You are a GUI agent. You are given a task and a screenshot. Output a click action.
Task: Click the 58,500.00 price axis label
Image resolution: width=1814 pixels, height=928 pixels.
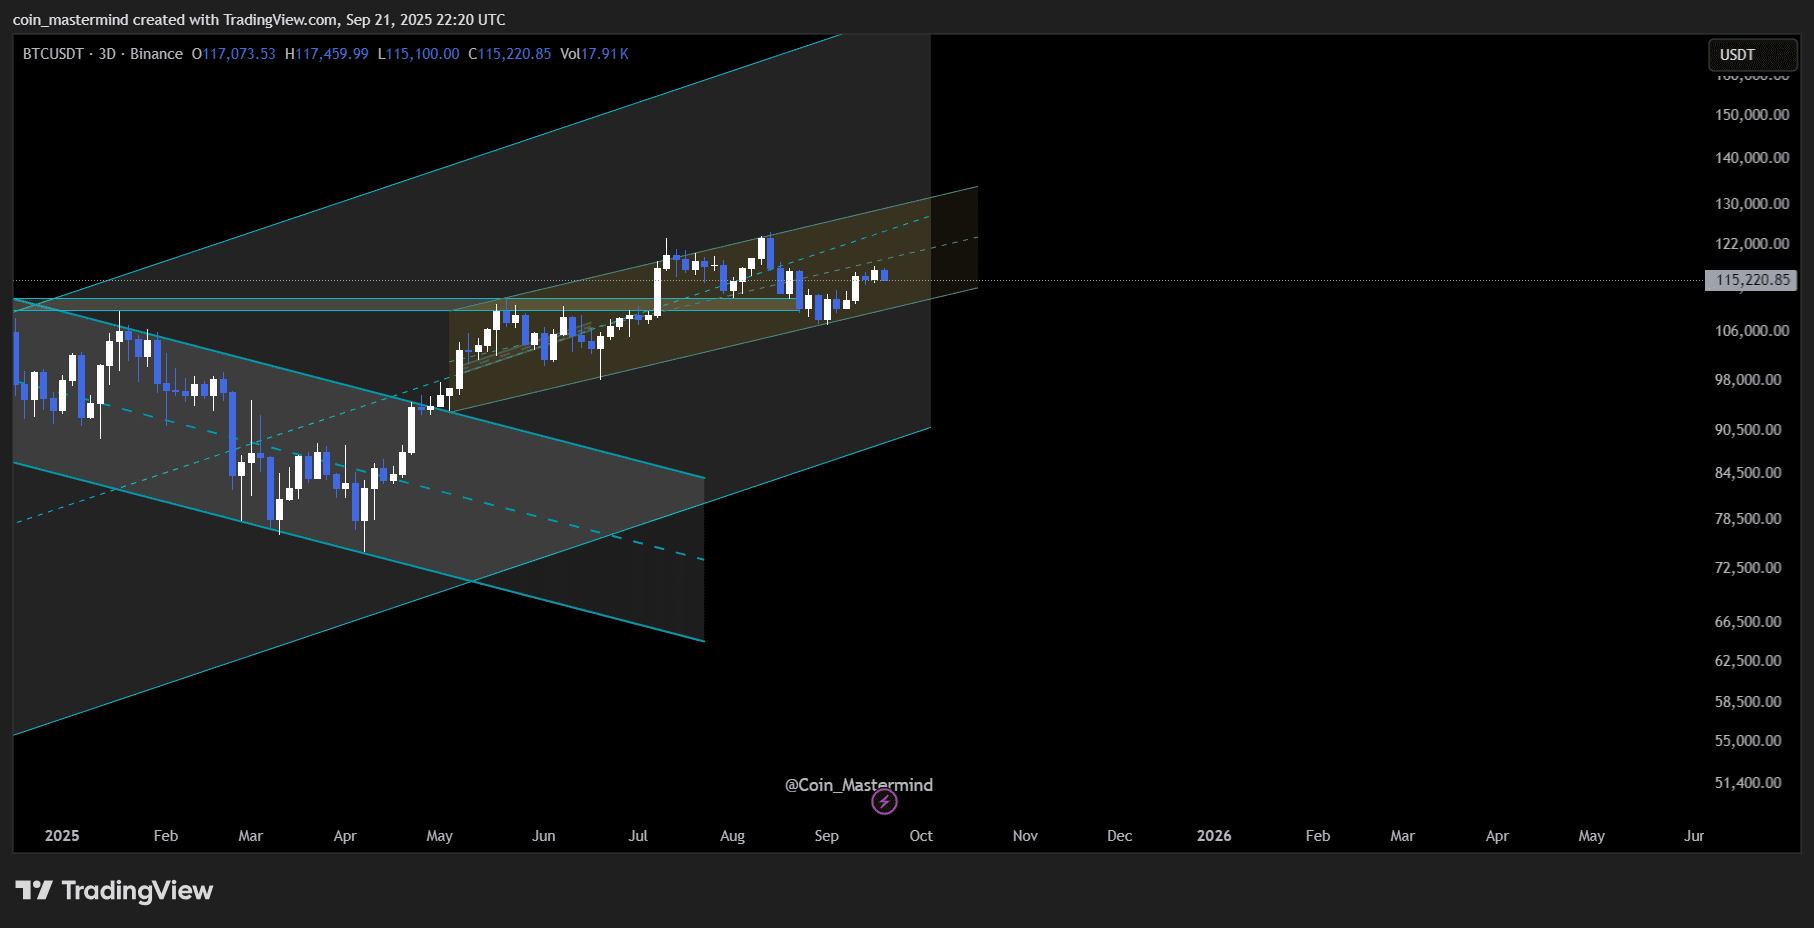[1748, 702]
